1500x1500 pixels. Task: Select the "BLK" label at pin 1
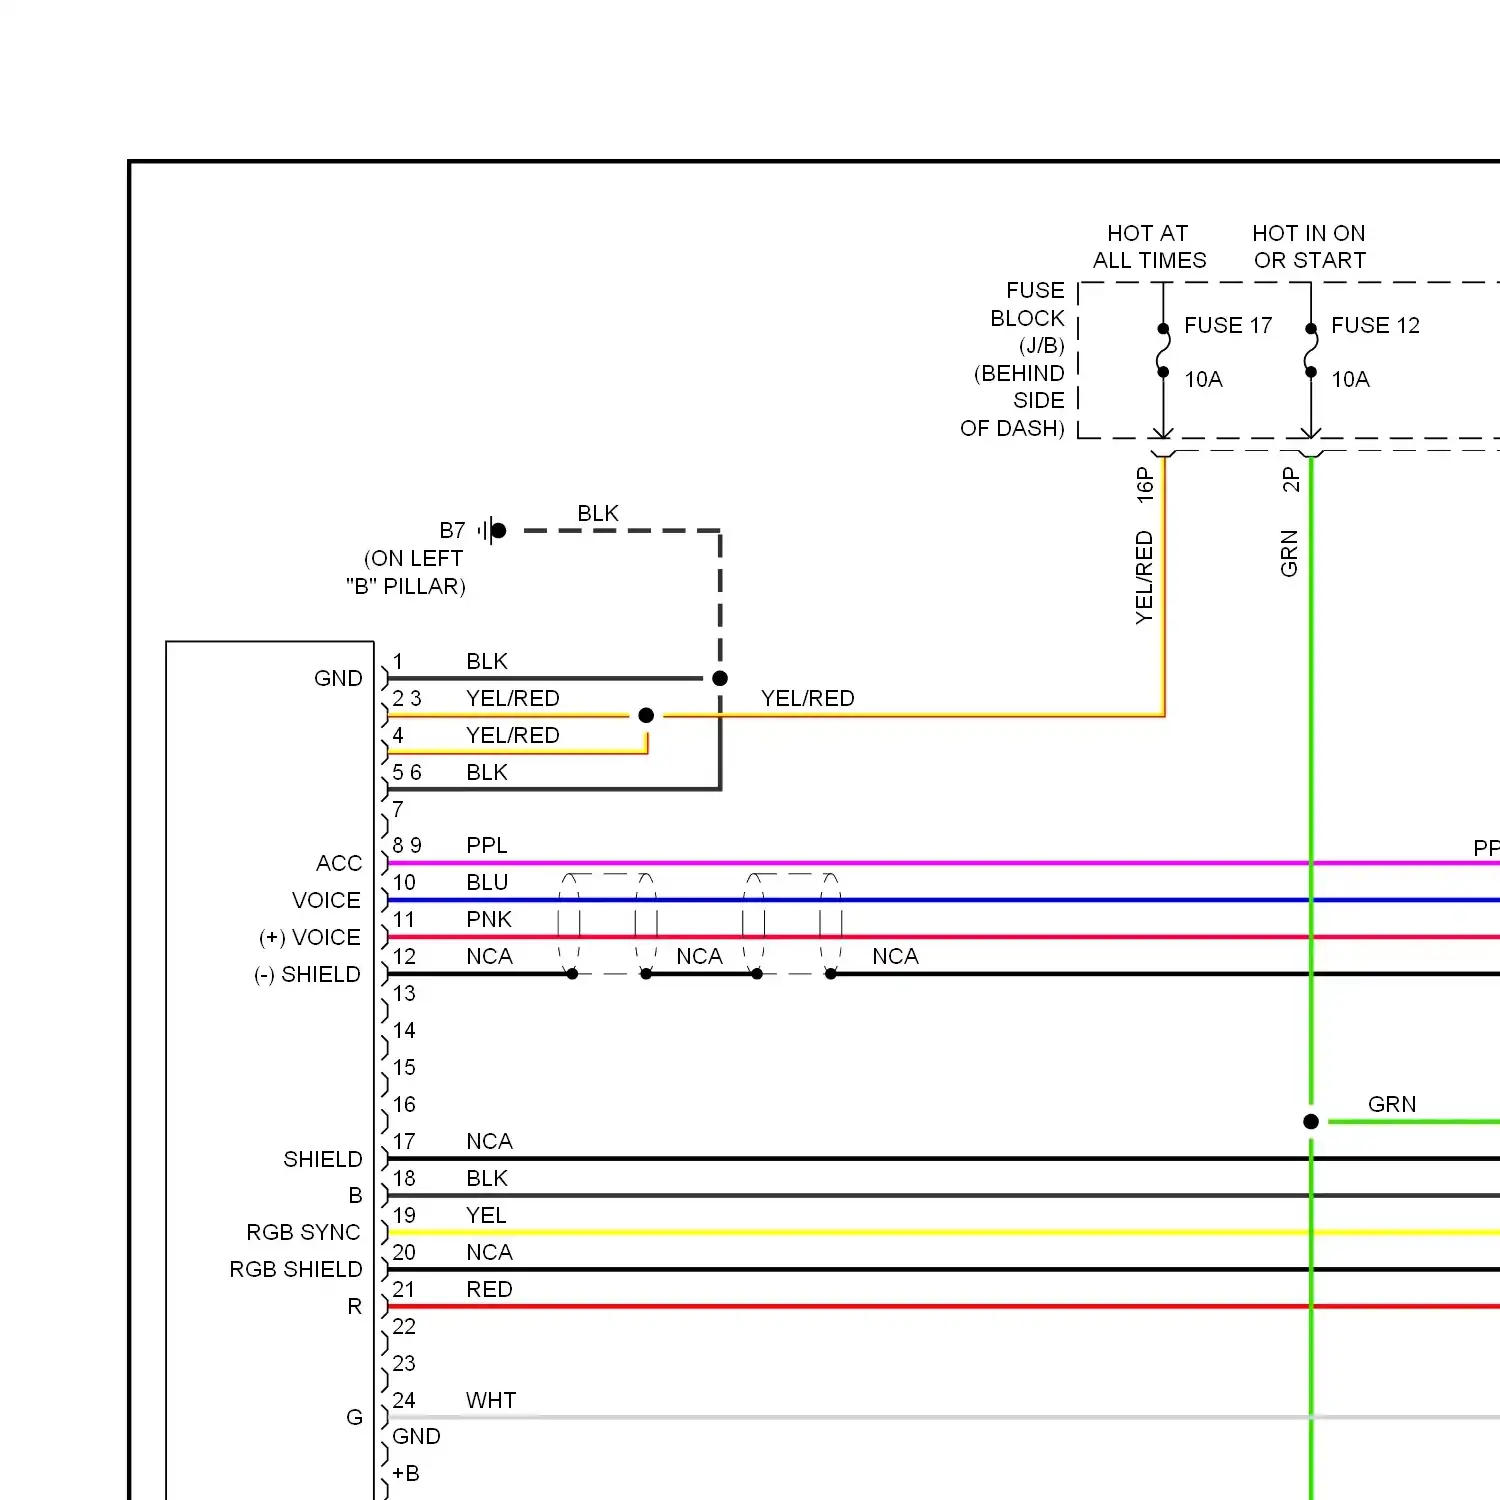(x=487, y=661)
